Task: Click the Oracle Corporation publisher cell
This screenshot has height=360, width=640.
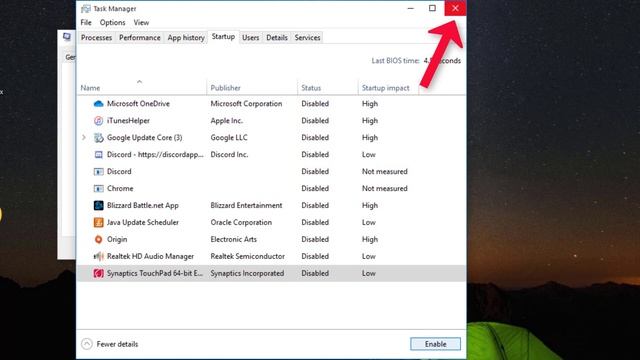Action: coord(241,222)
